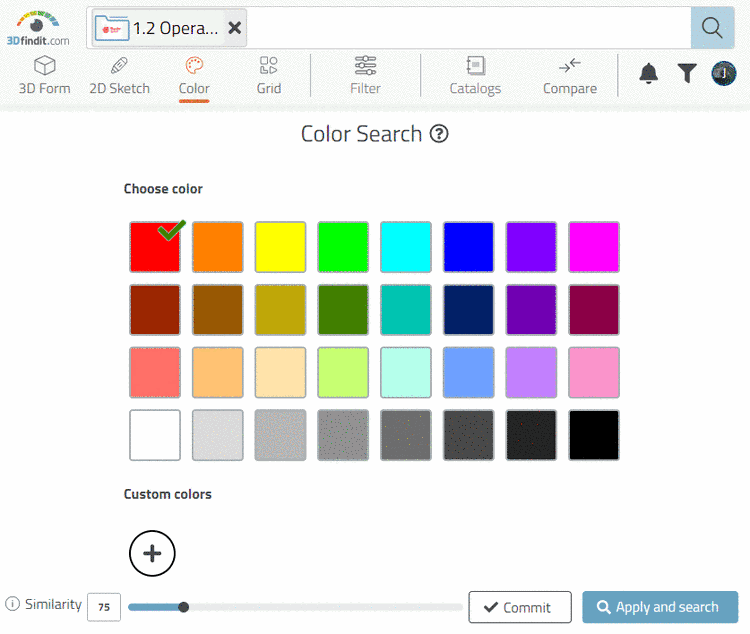The image size is (750, 634).
Task: Click the Similarity value input field
Action: pos(104,607)
